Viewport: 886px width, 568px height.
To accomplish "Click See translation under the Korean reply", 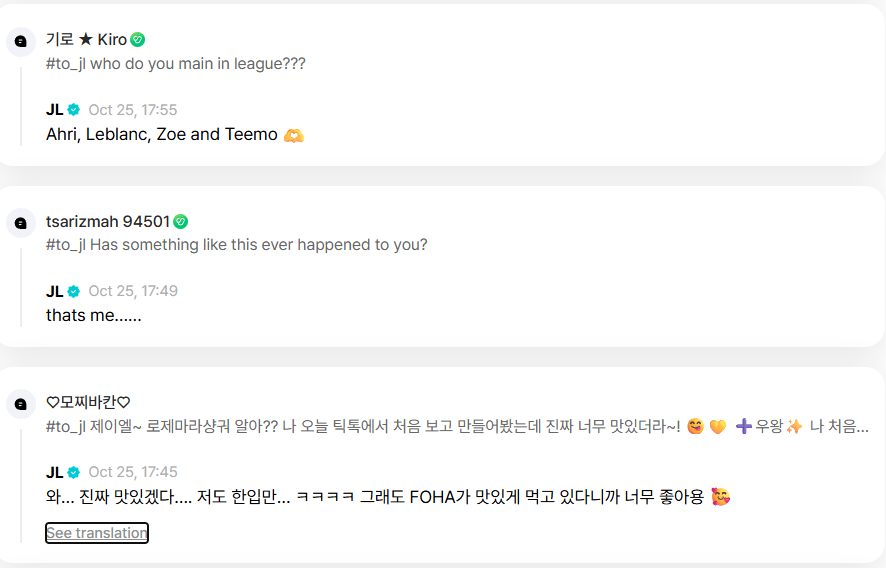I will click(x=97, y=533).
